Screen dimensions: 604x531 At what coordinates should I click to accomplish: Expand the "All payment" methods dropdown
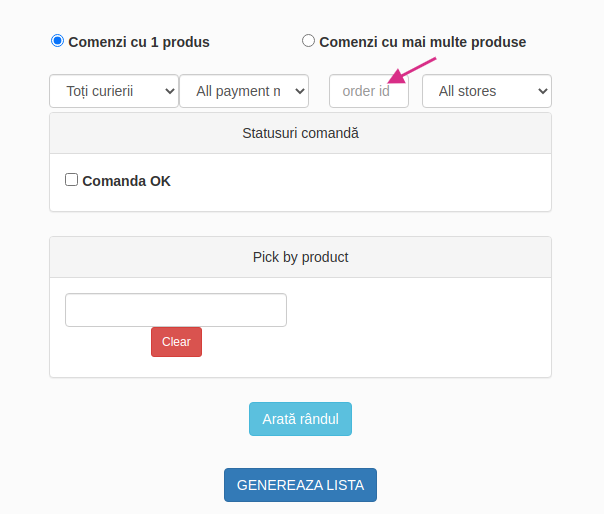pyautogui.click(x=244, y=91)
